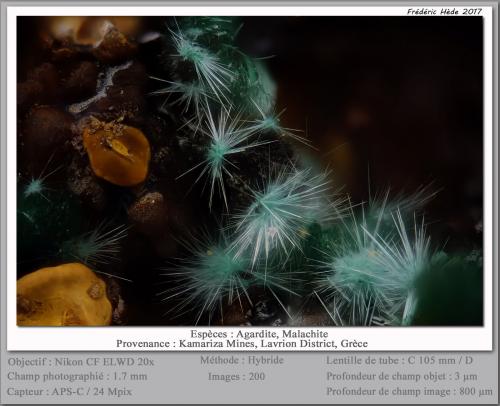This screenshot has height=406, width=500.
Task: Select the Champ photographié : 1.7 mm text
Action: pyautogui.click(x=77, y=376)
